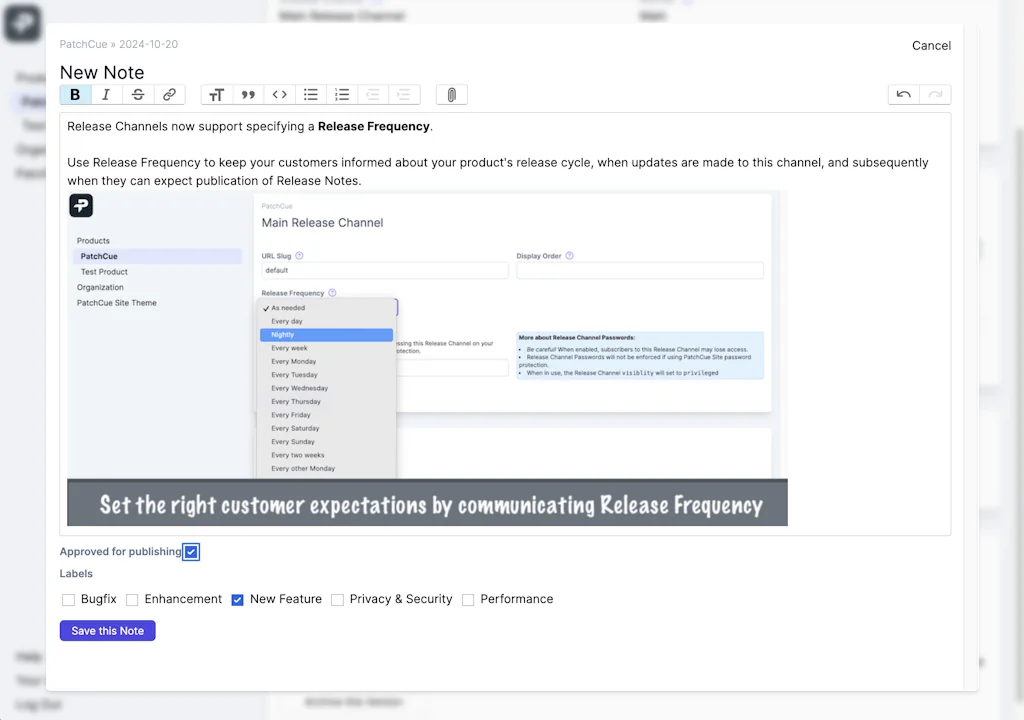
Task: Click the bold 'Release Frequency' text
Action: pyautogui.click(x=374, y=127)
